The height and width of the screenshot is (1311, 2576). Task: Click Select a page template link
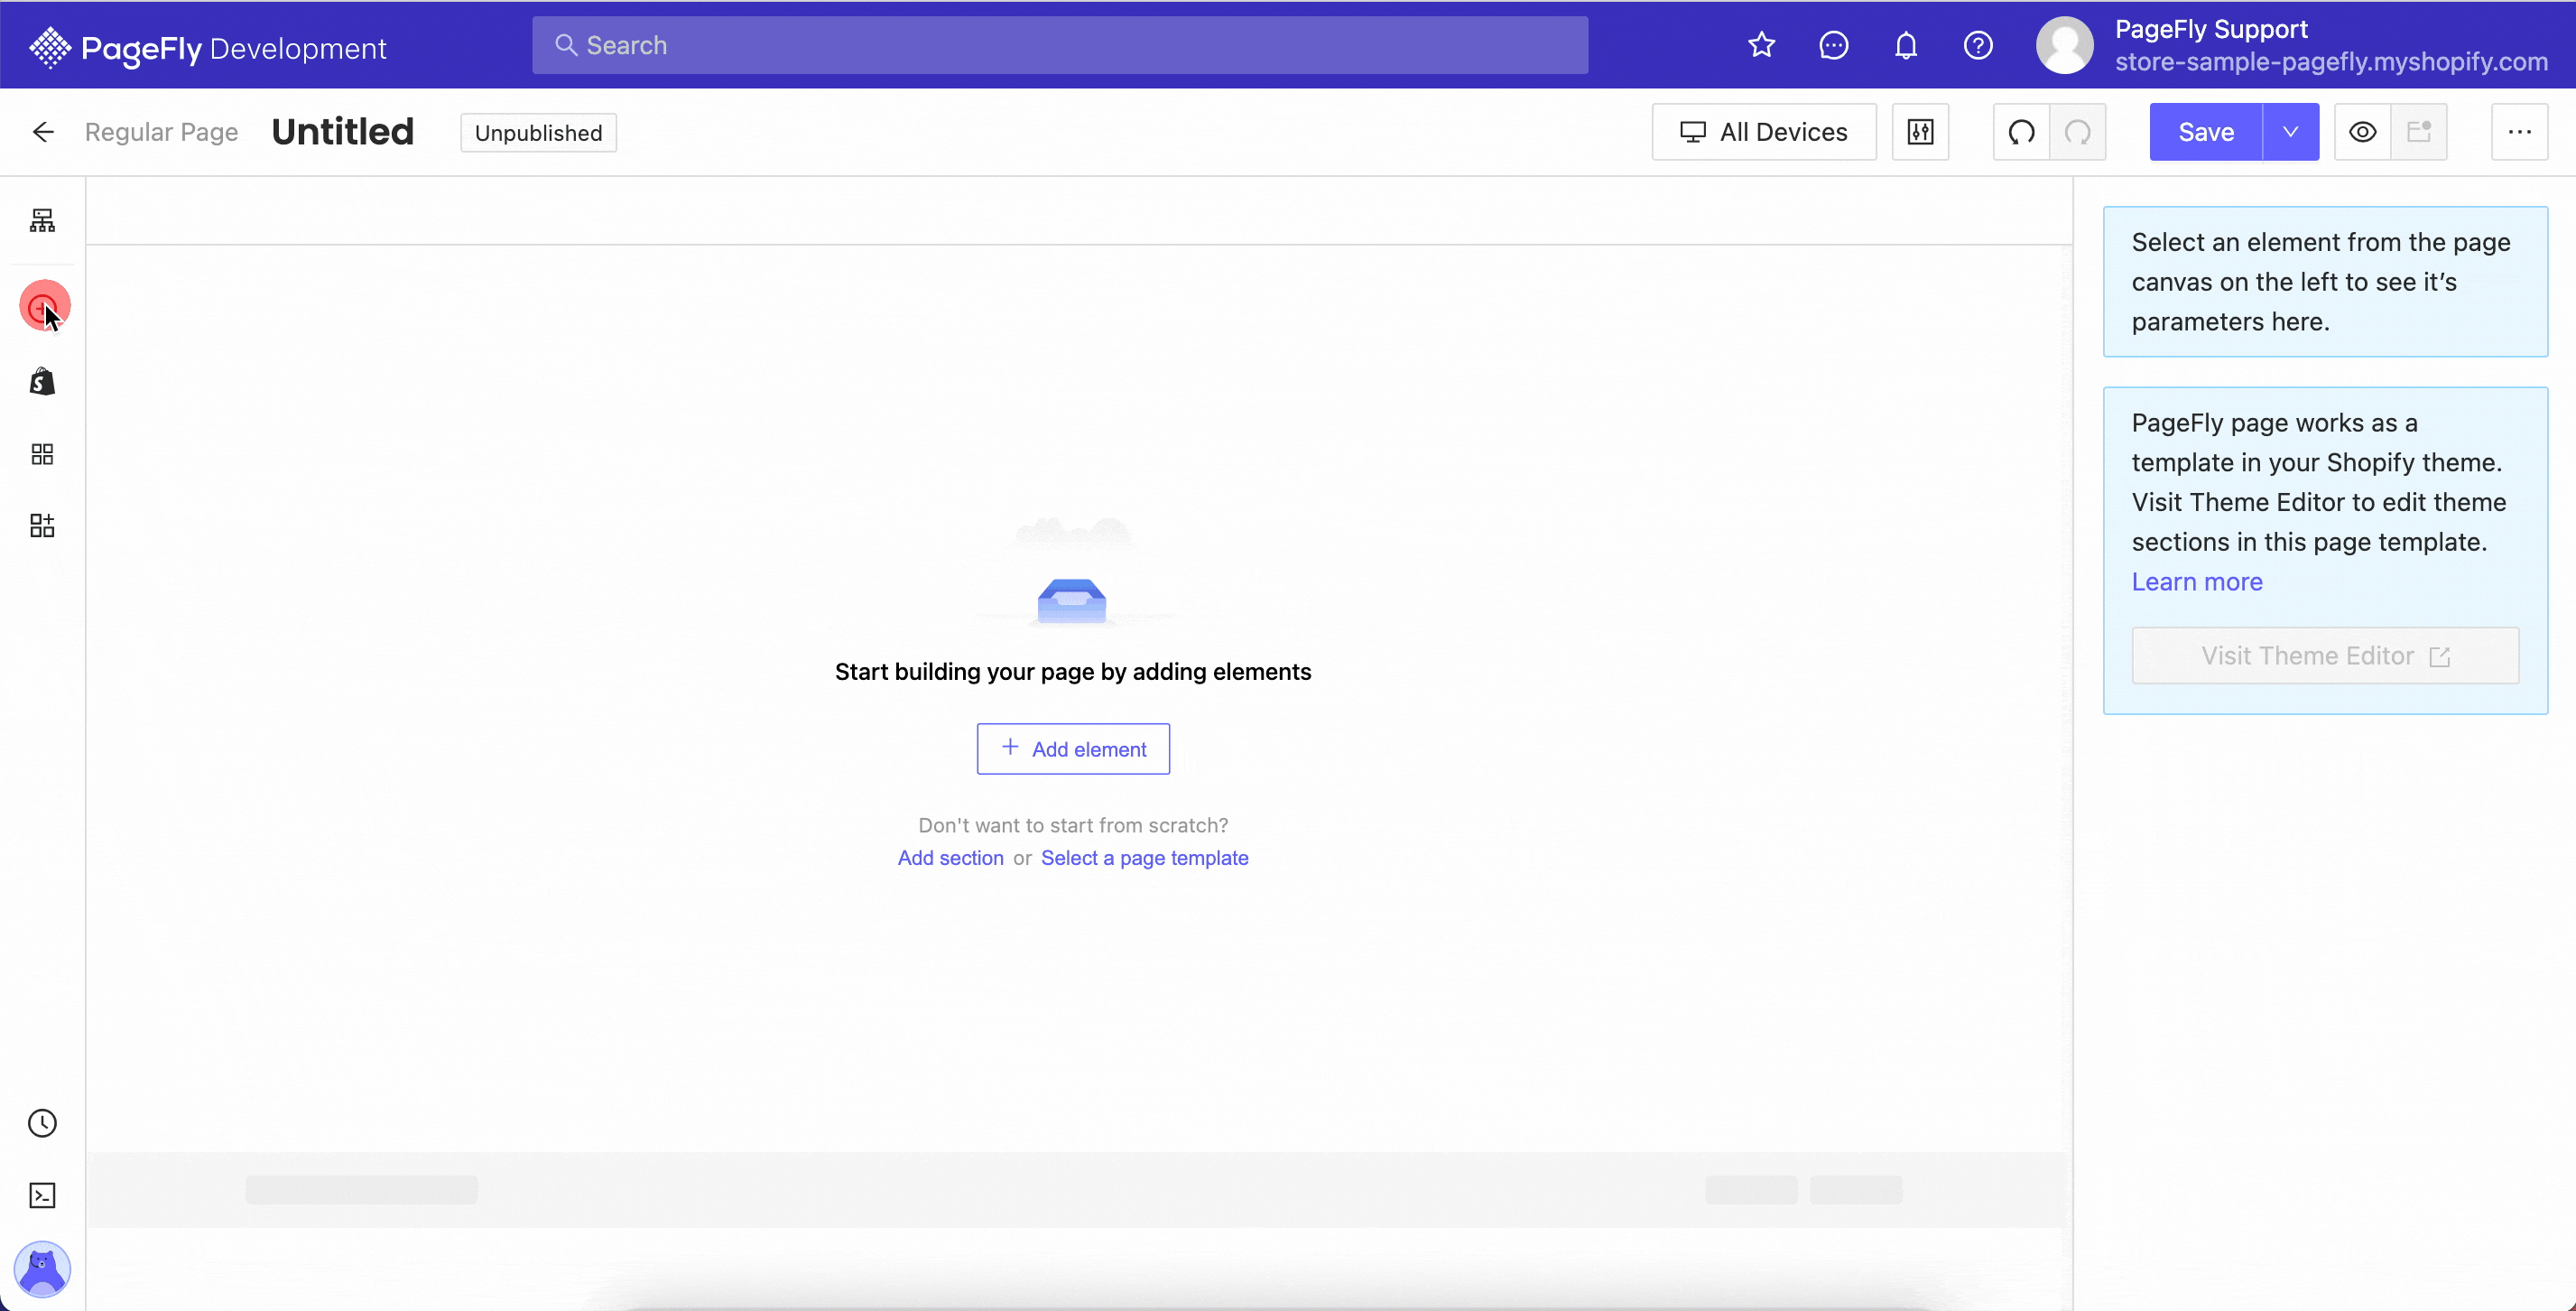click(1145, 858)
